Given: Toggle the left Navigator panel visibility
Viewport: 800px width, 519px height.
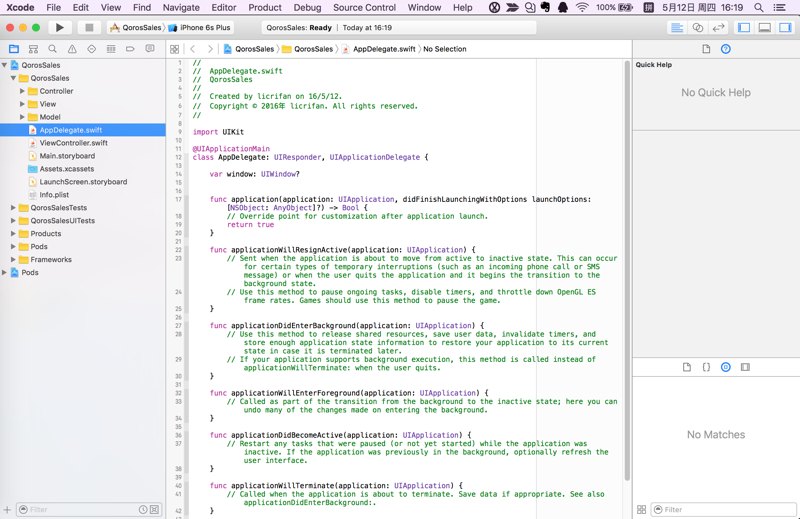Looking at the screenshot, I should tap(744, 28).
